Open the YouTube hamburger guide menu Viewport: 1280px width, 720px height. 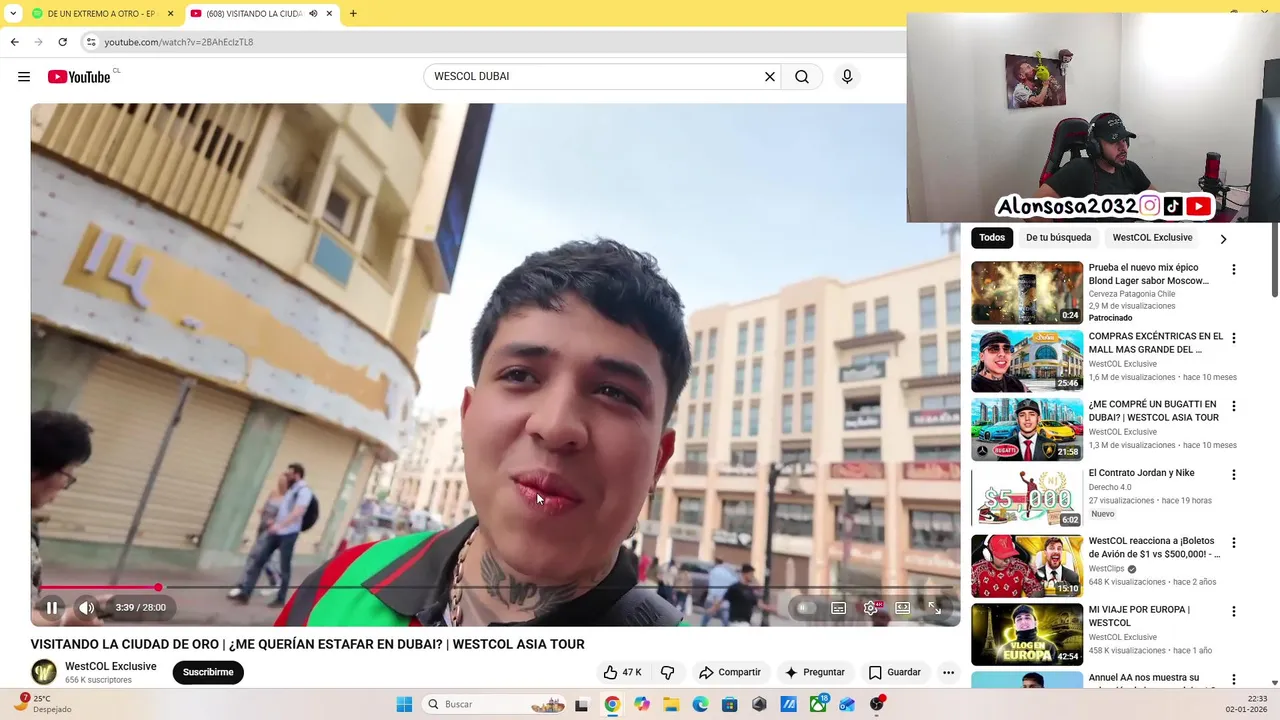[x=24, y=77]
